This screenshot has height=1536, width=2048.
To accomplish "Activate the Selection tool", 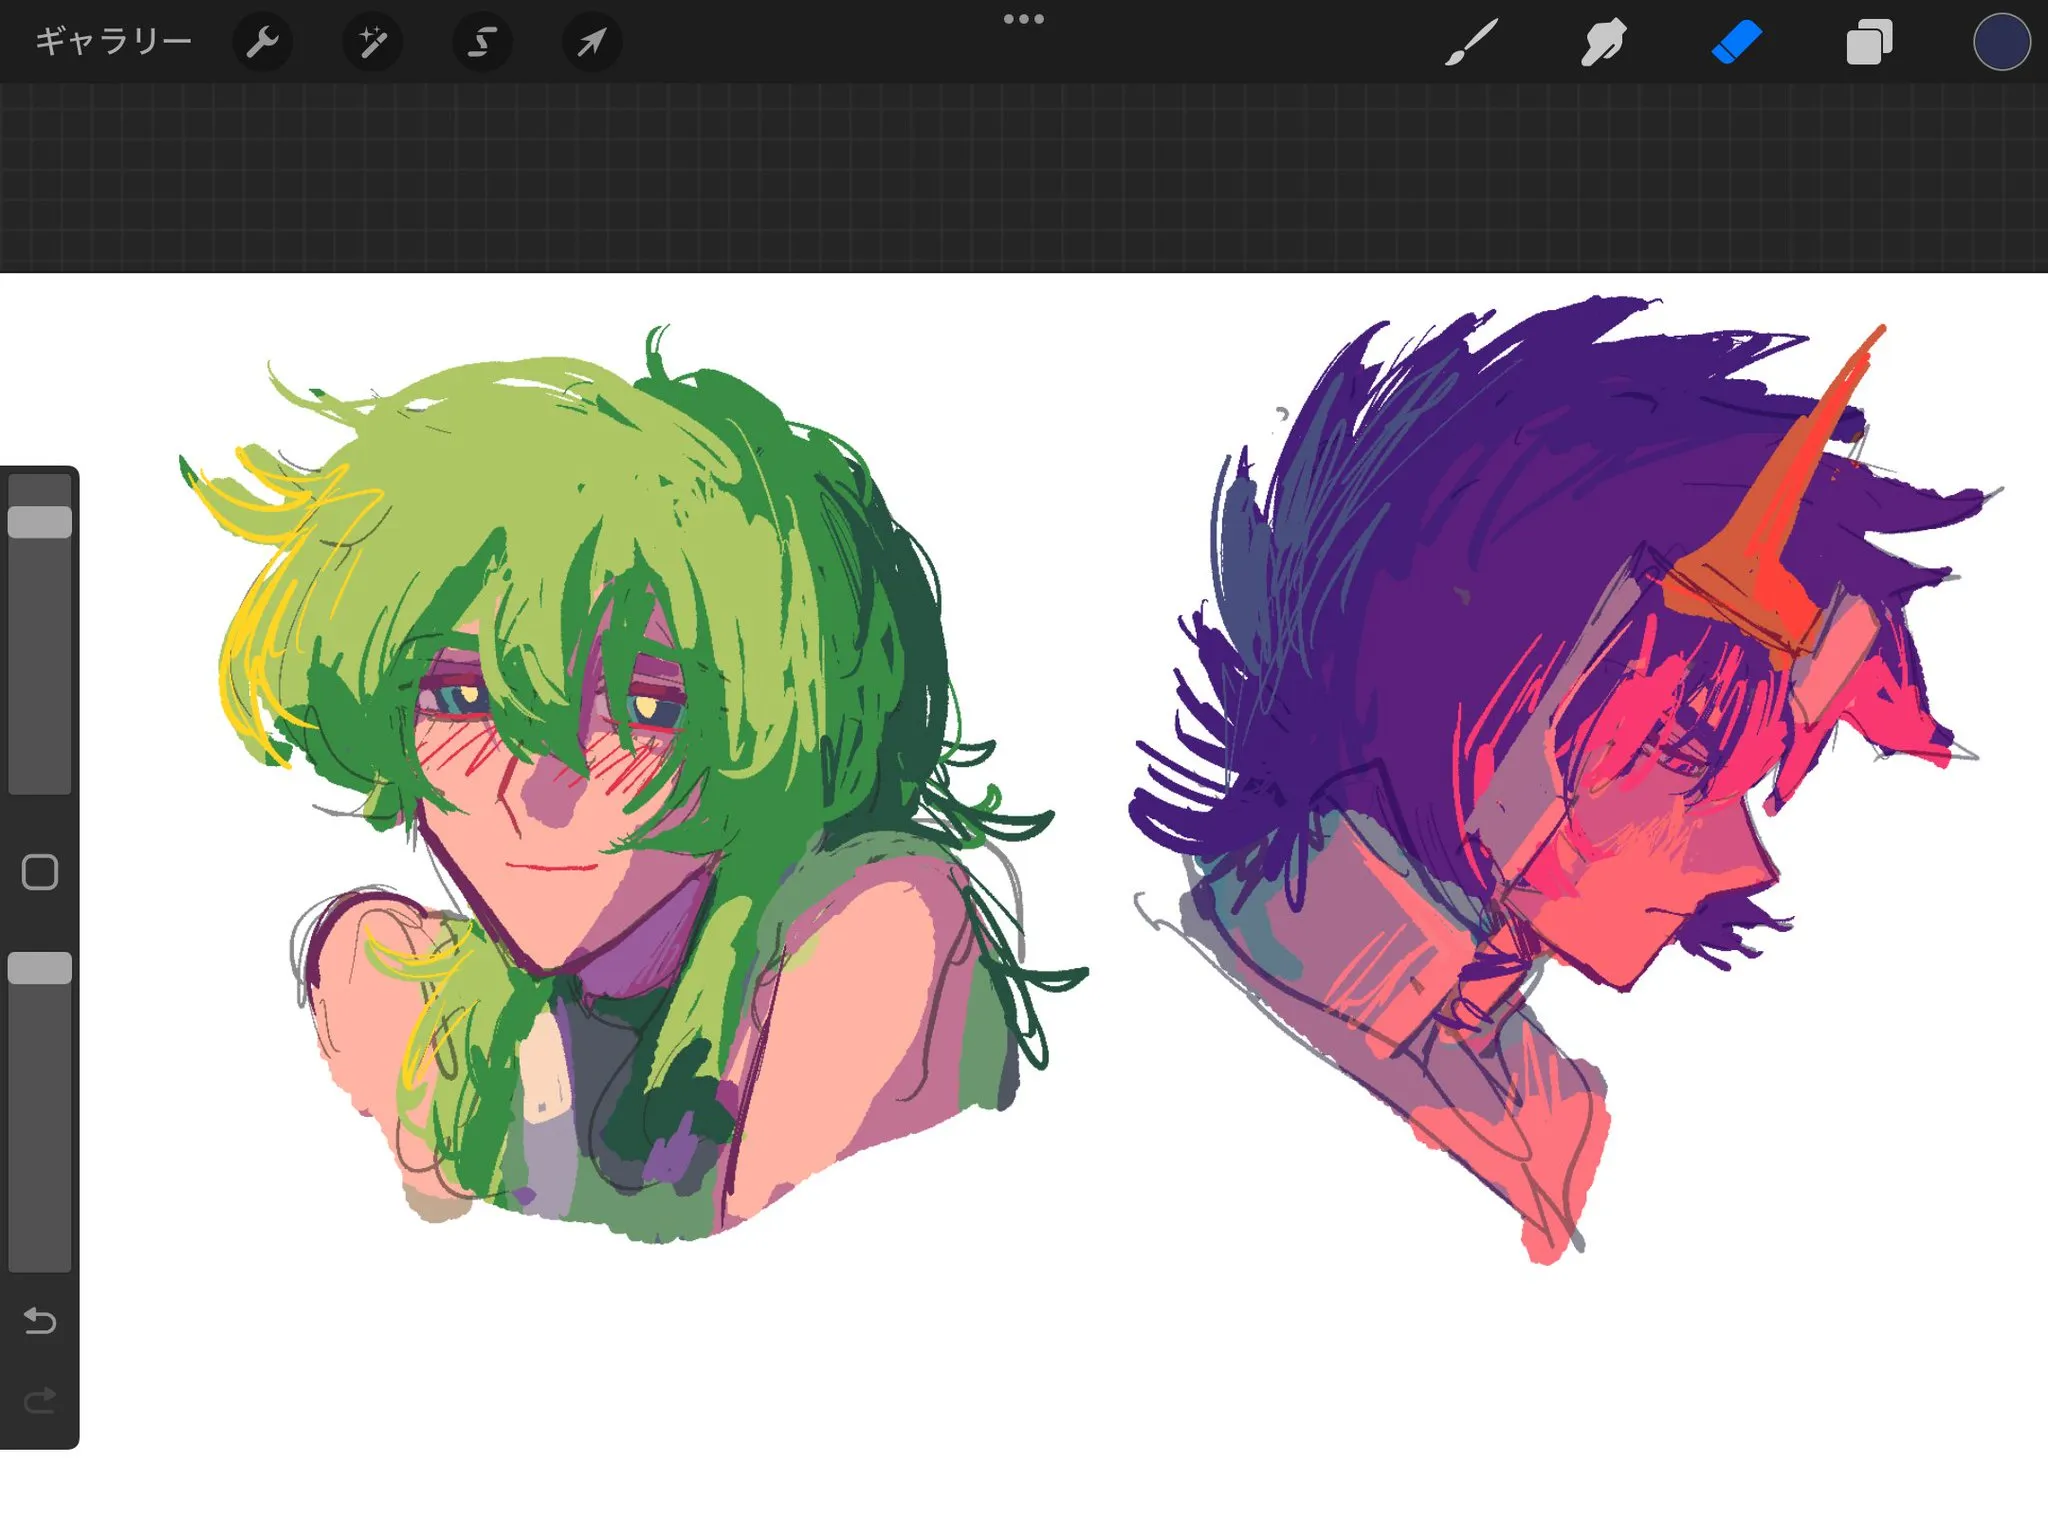I will click(482, 42).
